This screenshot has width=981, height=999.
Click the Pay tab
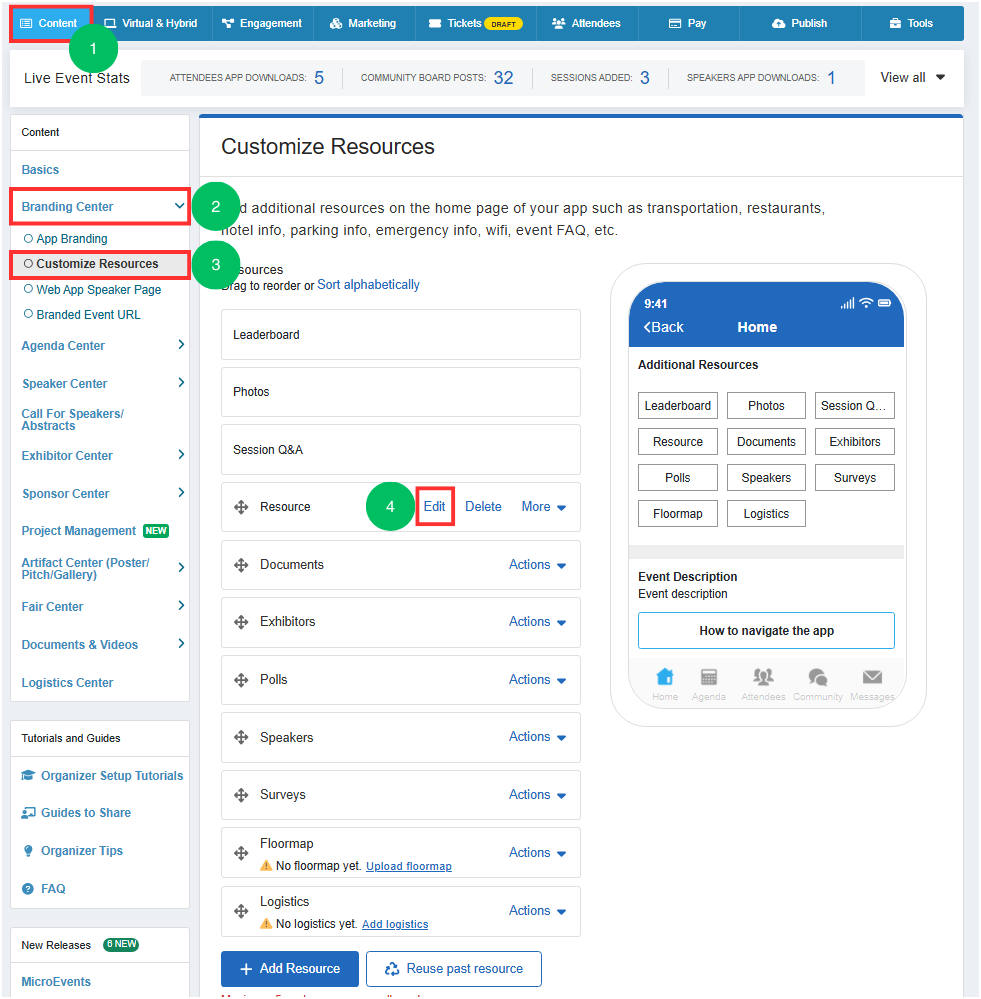(x=688, y=24)
